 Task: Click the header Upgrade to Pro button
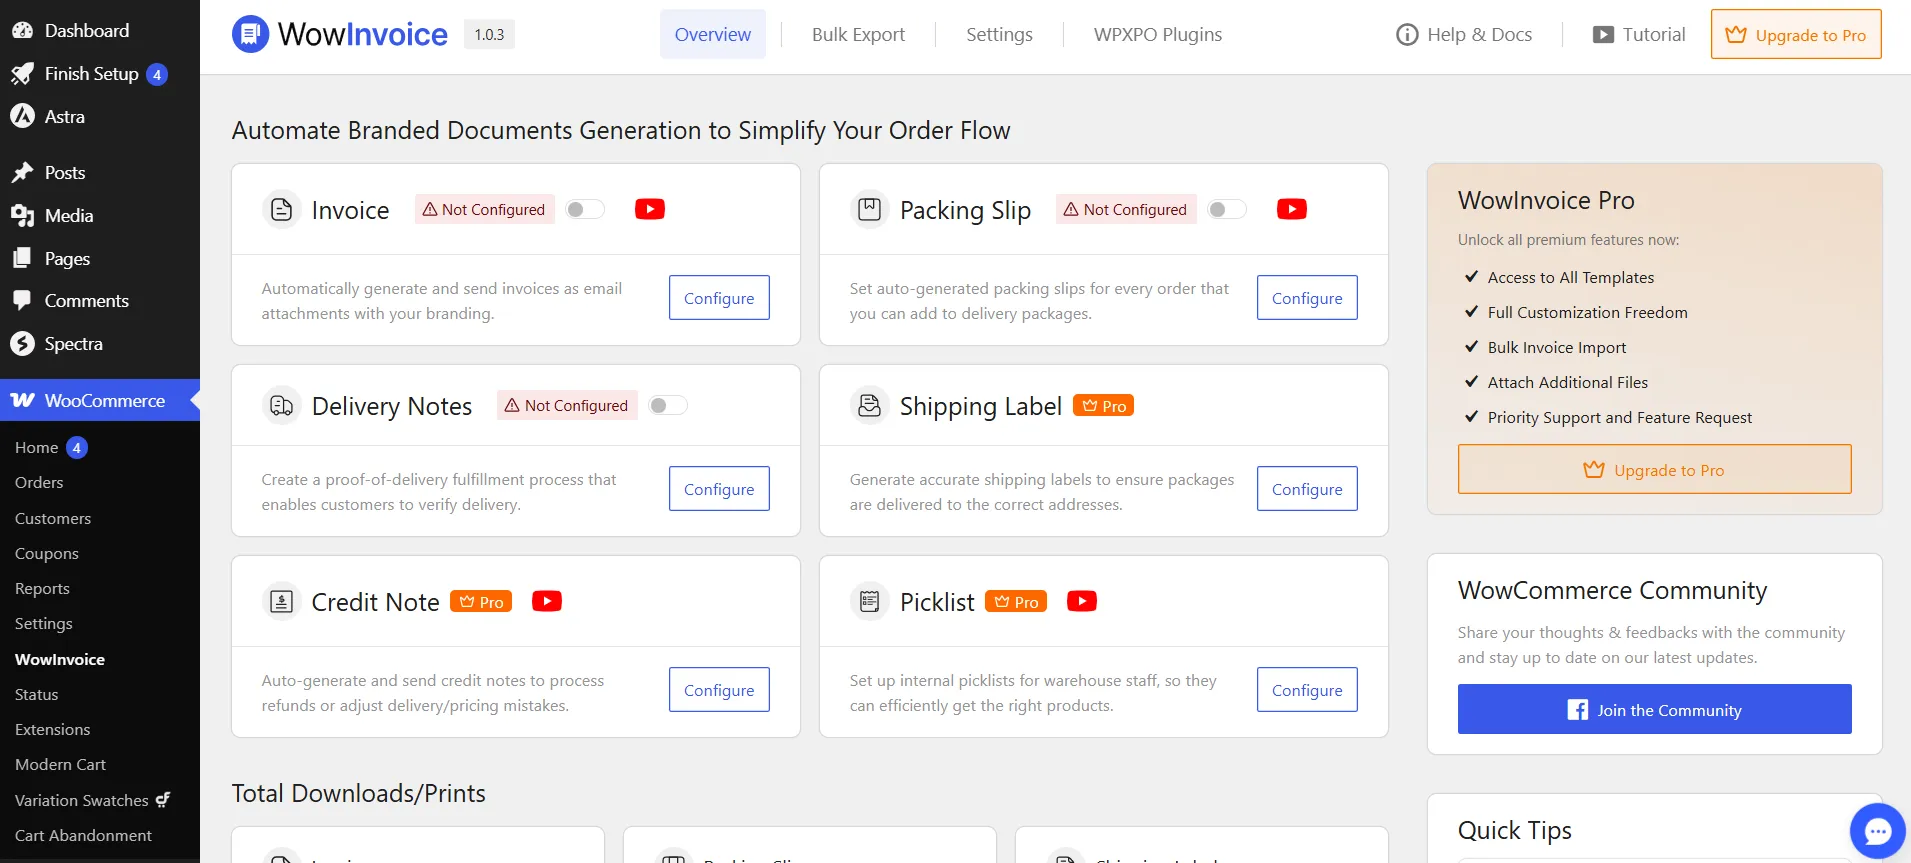(x=1796, y=34)
